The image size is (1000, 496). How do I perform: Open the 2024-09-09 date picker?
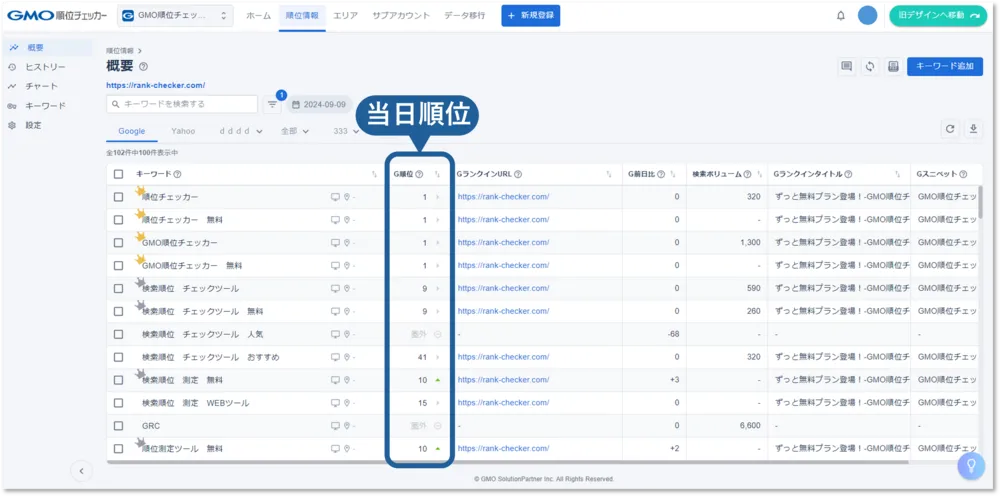coord(319,105)
